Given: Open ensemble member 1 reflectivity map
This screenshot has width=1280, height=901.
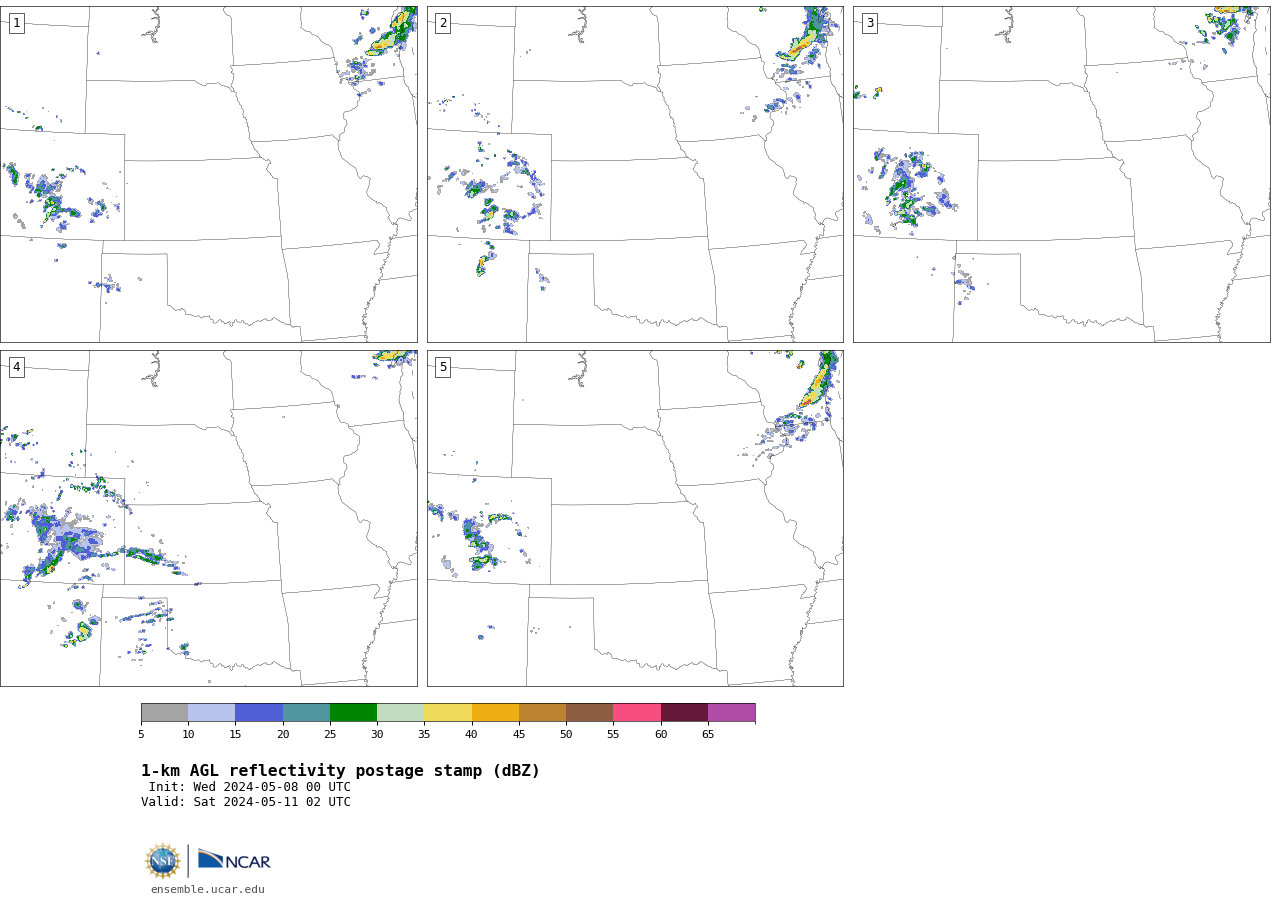Looking at the screenshot, I should (209, 174).
